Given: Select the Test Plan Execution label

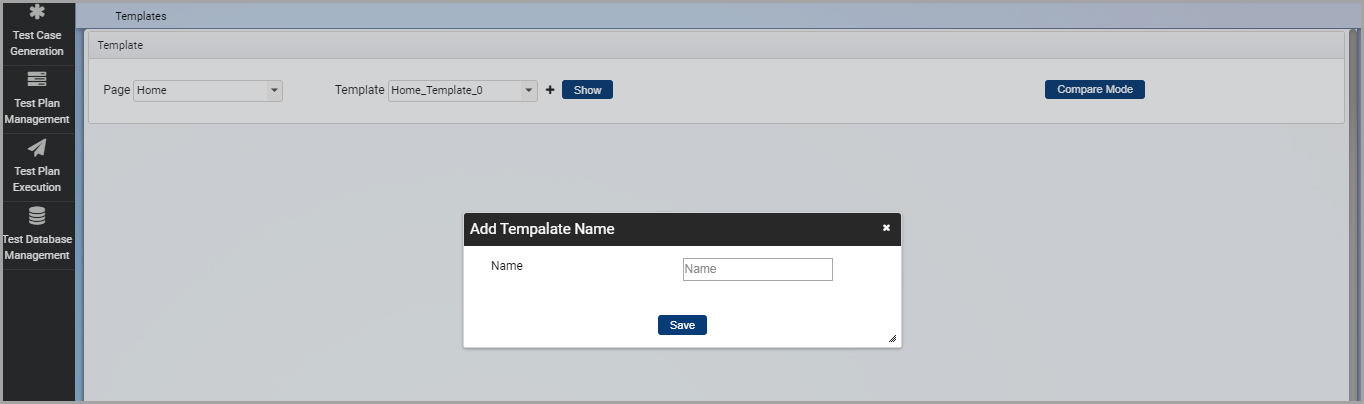Looking at the screenshot, I should click(37, 179).
